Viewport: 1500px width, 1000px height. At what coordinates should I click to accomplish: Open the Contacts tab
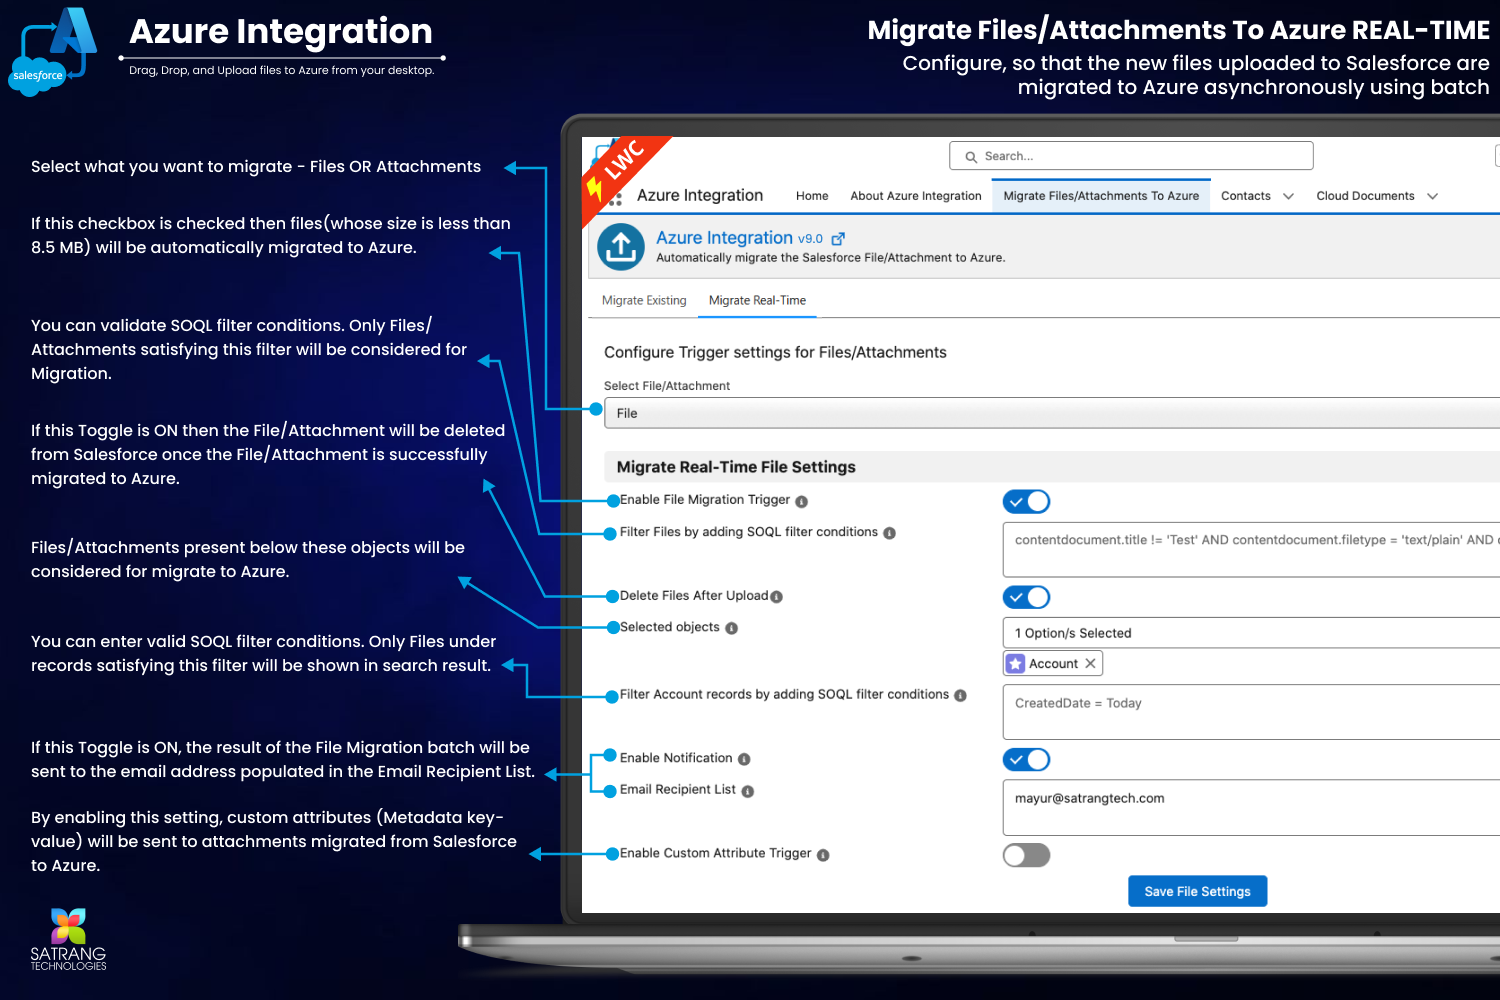coord(1246,196)
